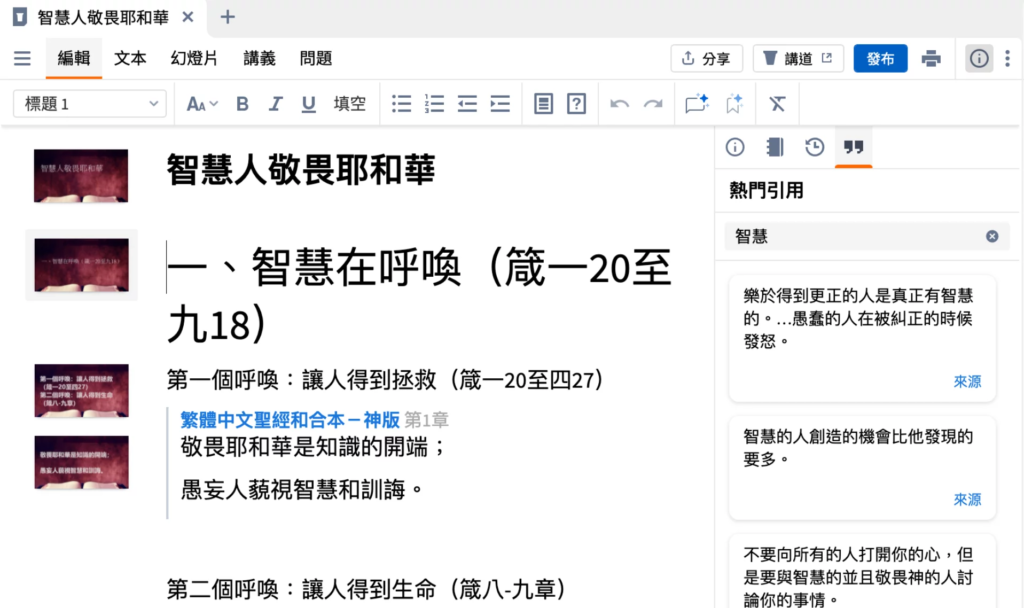Viewport: 1024px width, 608px height.
Task: Open the three-dot more options menu
Action: tap(1008, 59)
